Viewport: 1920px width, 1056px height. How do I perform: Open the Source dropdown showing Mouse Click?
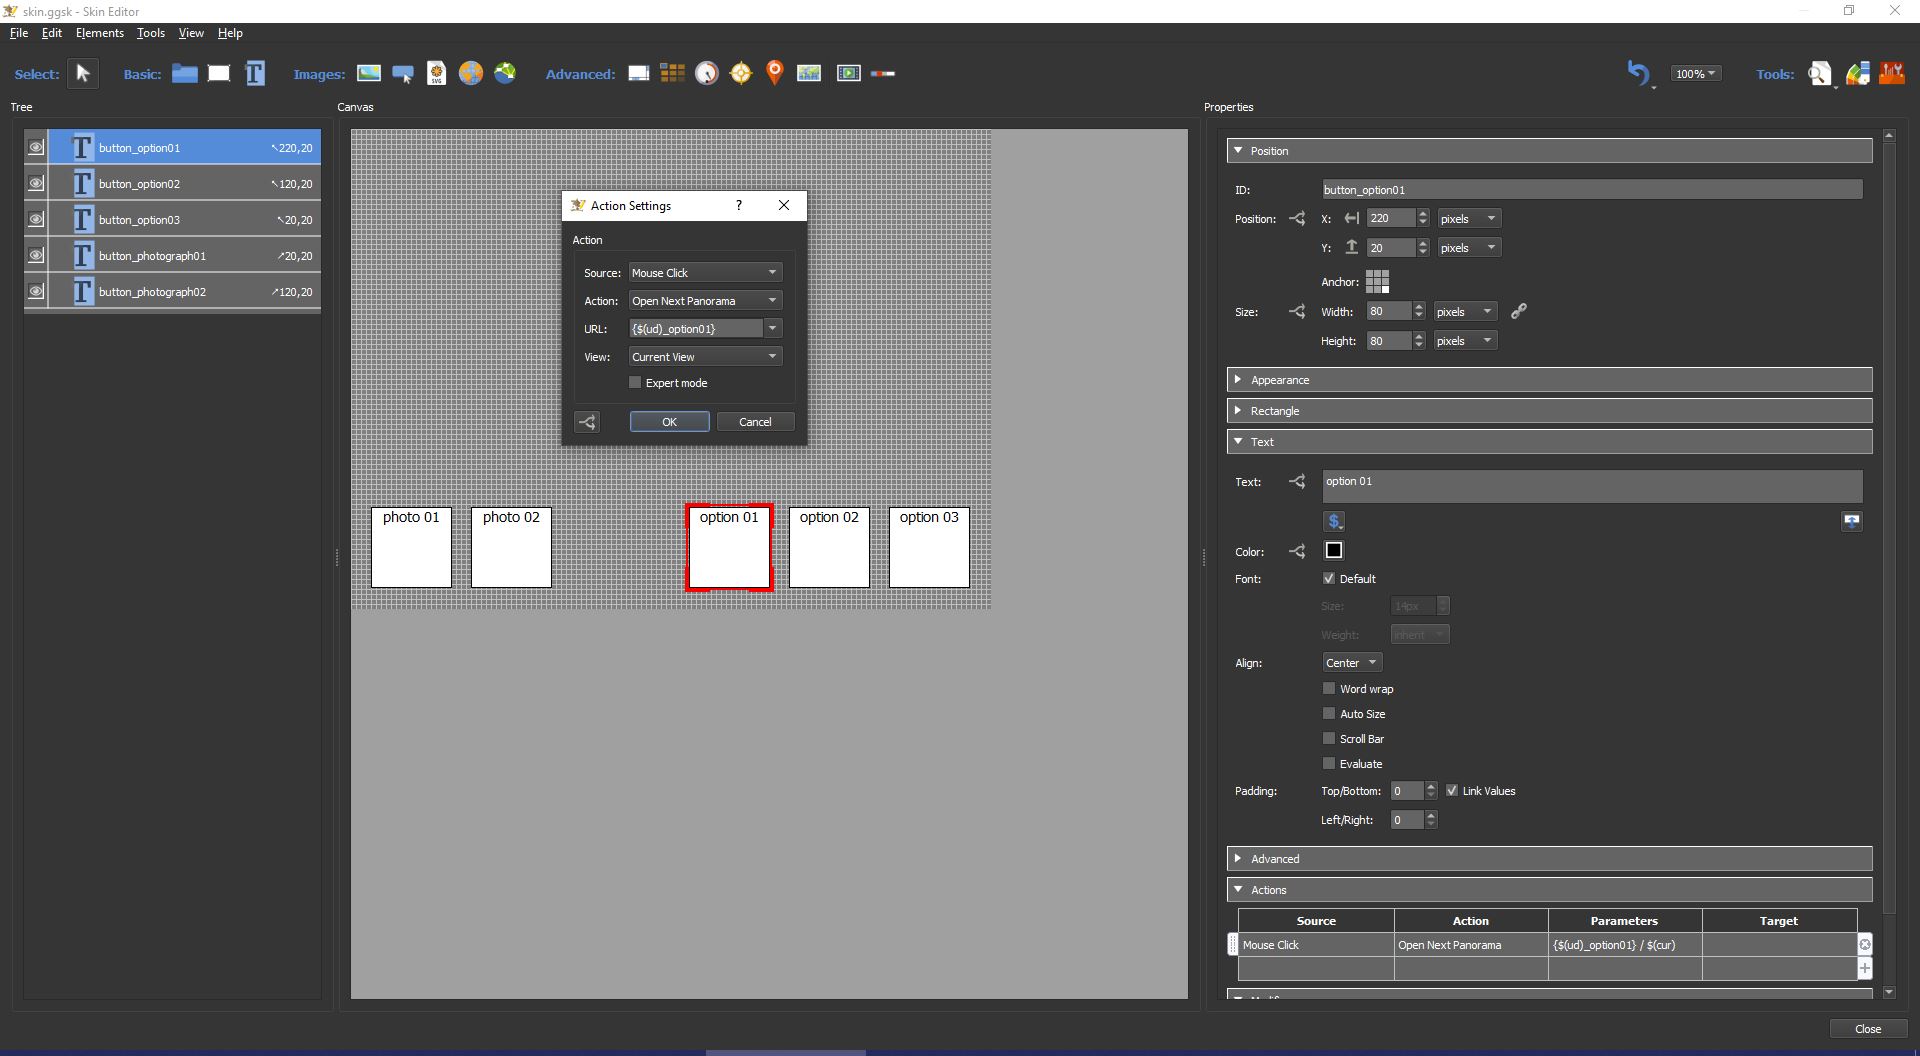(x=705, y=272)
